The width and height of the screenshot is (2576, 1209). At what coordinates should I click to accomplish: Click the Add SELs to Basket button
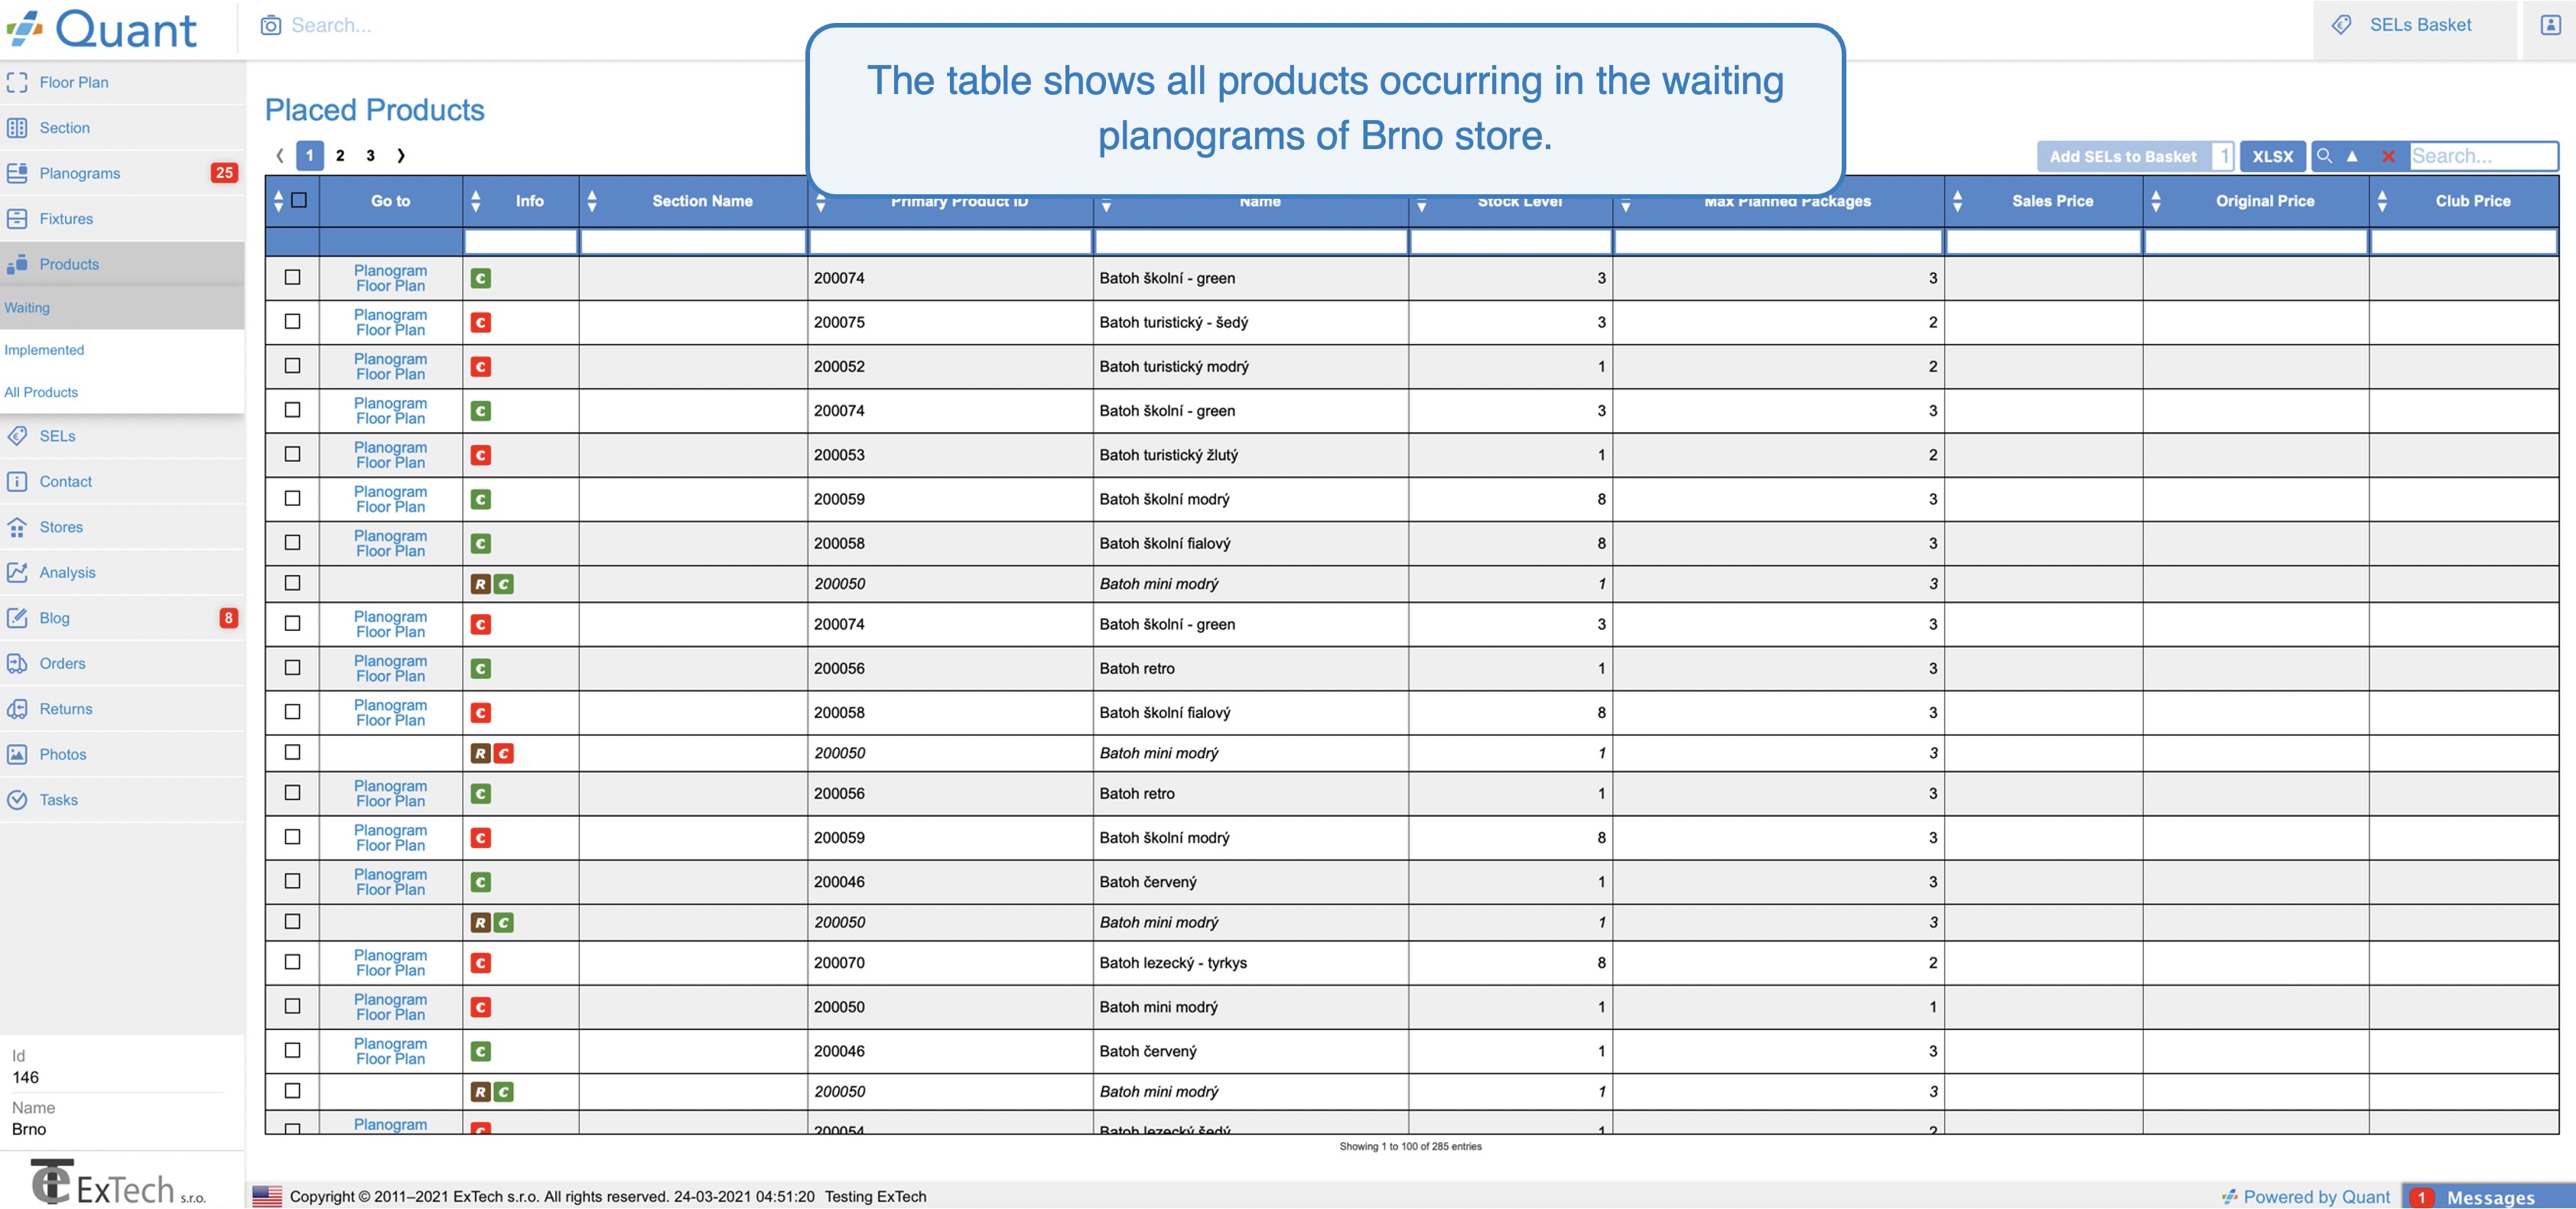pyautogui.click(x=2123, y=156)
